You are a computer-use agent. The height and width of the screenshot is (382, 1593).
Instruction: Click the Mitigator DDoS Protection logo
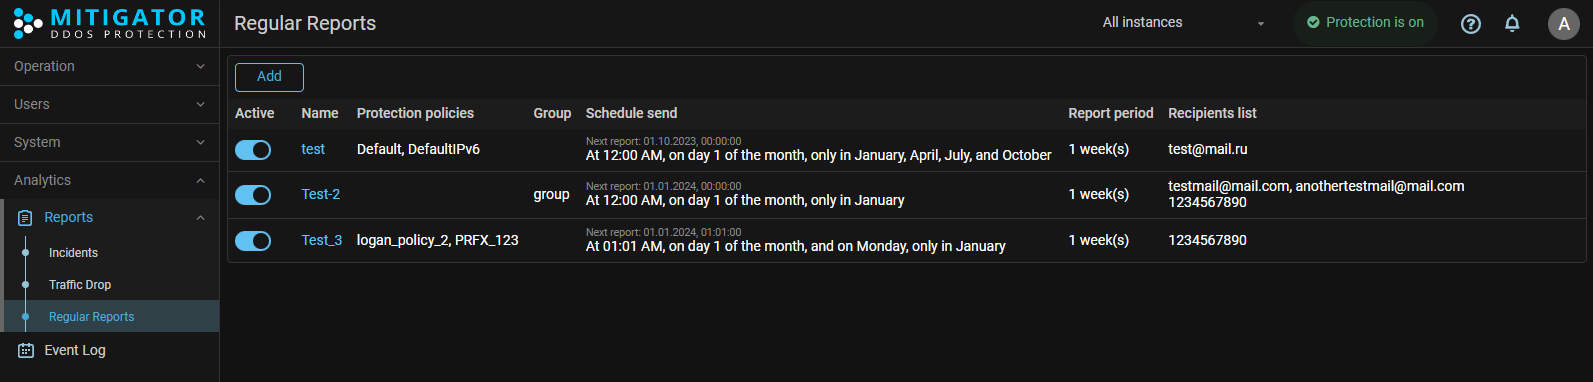pos(109,23)
